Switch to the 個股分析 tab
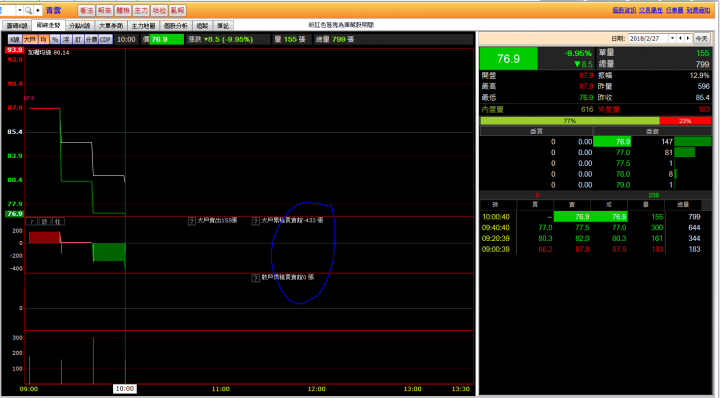Image resolution: width=720 pixels, height=398 pixels. pyautogui.click(x=176, y=26)
